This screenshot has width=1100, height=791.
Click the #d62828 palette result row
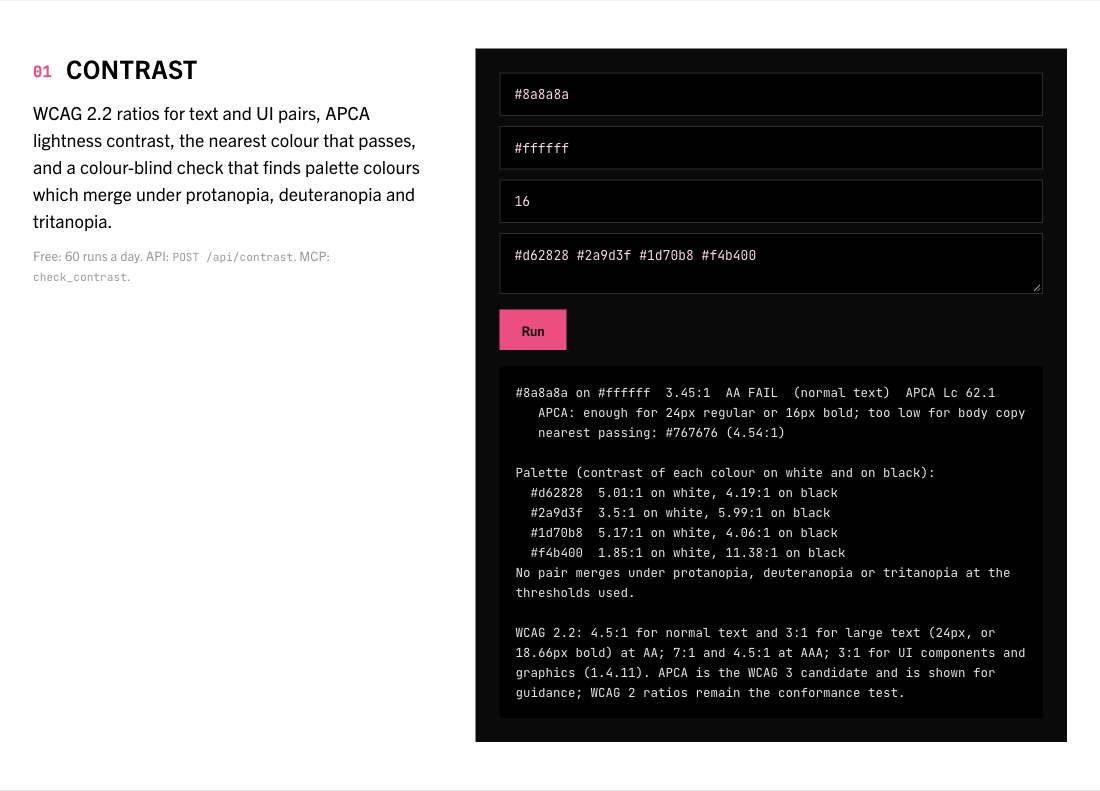(x=684, y=493)
